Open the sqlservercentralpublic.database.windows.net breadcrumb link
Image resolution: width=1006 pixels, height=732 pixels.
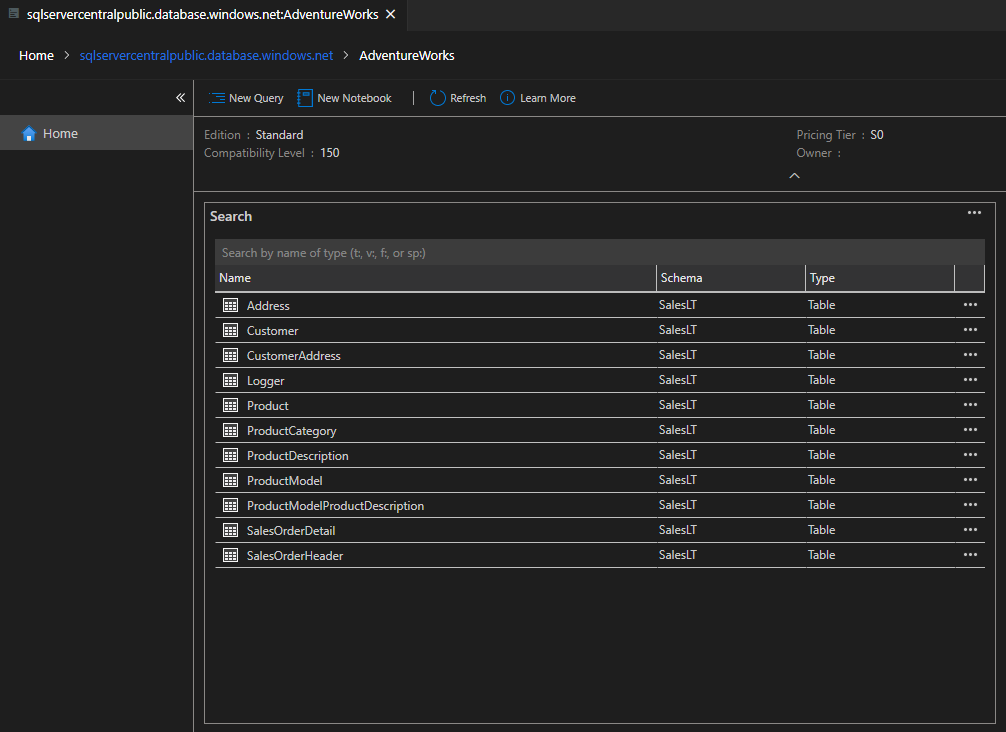pos(206,56)
